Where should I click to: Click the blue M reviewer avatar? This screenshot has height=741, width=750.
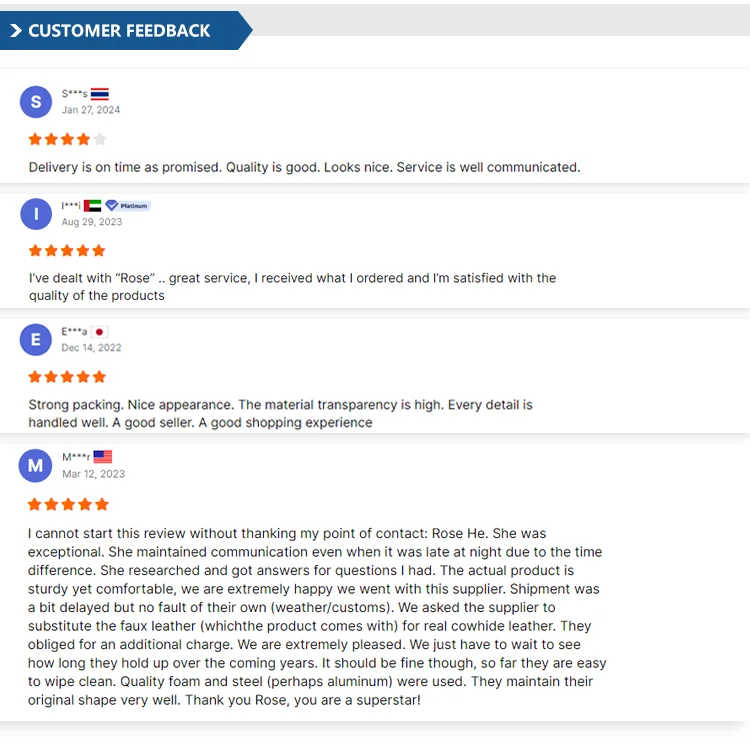point(36,465)
